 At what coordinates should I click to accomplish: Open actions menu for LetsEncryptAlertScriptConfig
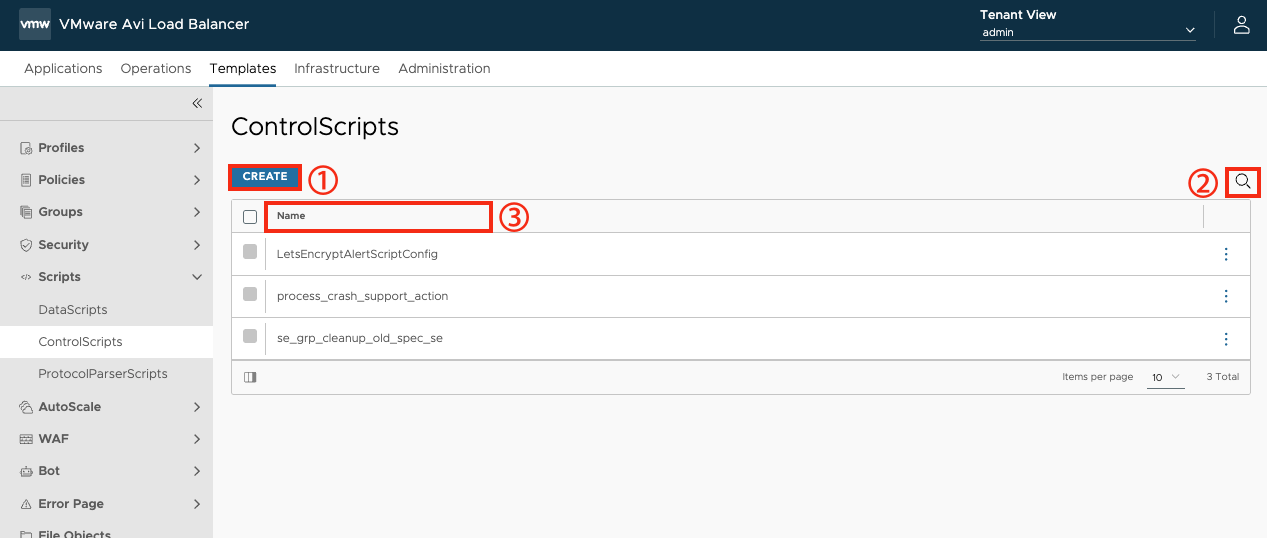pos(1226,254)
